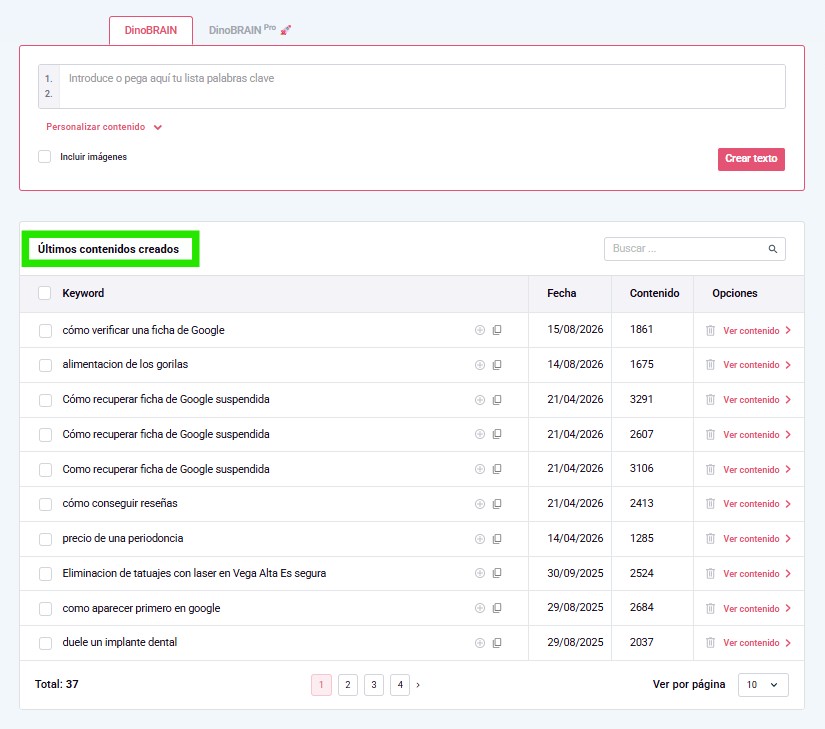Expand 'Personalizar contenido' options
This screenshot has height=729, width=825.
104,127
